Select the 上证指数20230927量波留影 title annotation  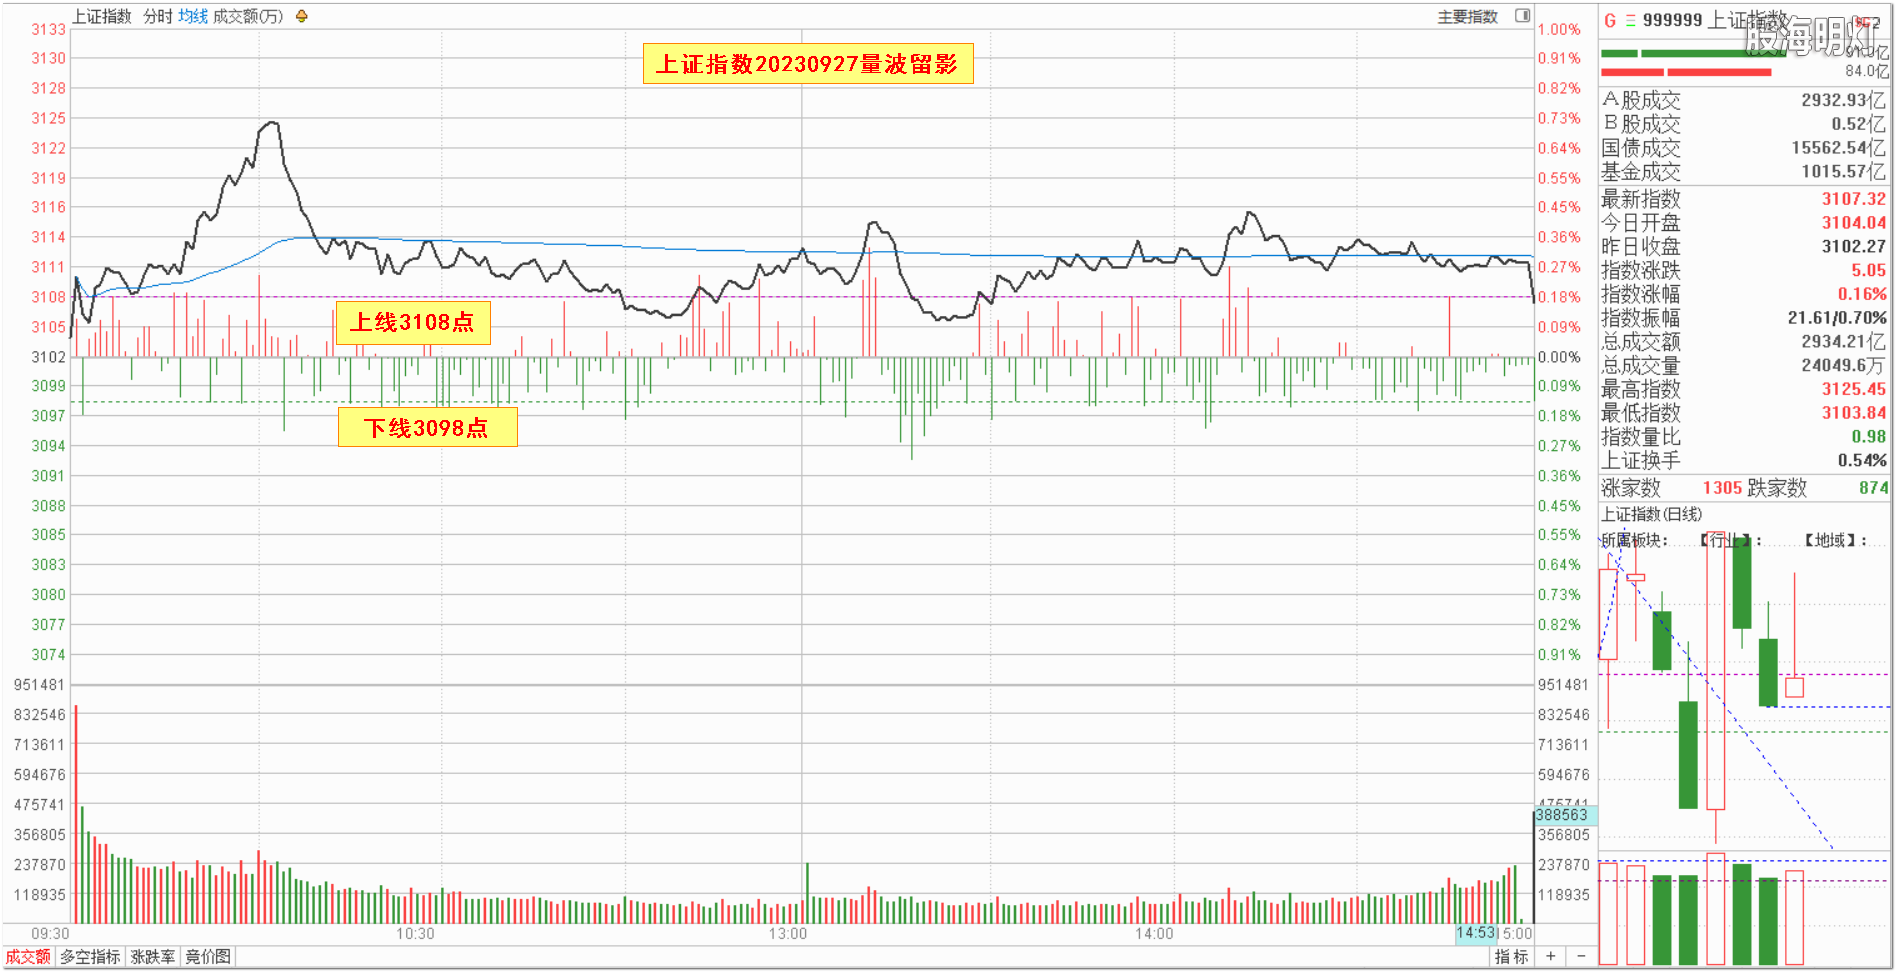click(807, 64)
